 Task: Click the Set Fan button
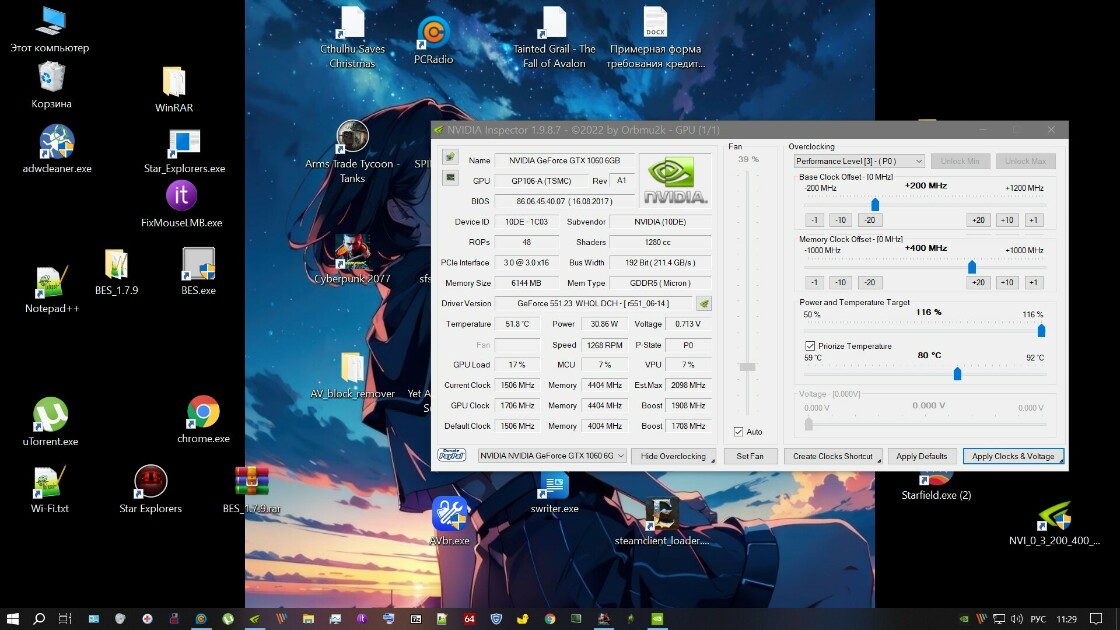[x=750, y=456]
